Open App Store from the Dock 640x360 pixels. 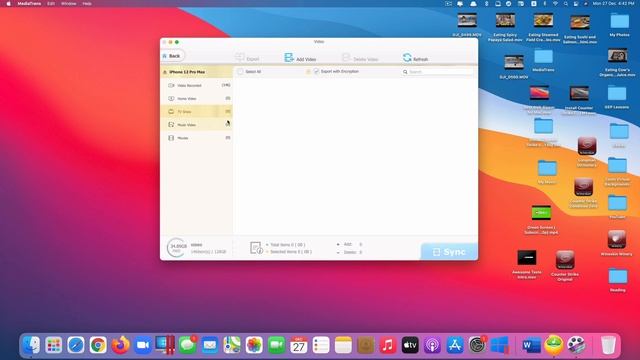coord(455,345)
